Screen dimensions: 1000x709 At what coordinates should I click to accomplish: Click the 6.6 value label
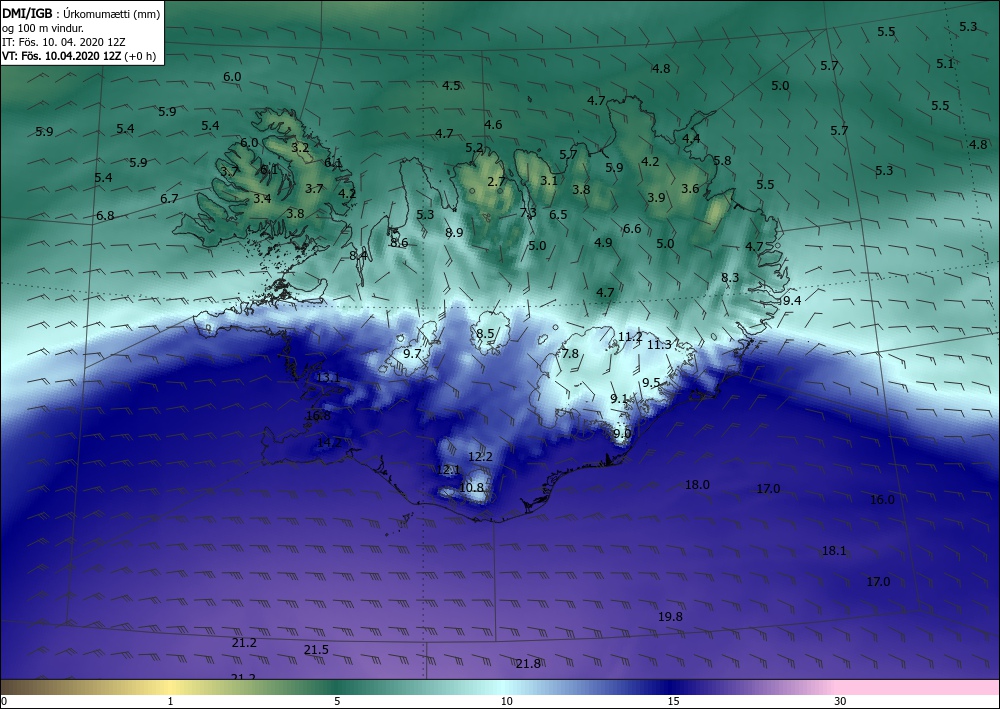click(x=632, y=229)
